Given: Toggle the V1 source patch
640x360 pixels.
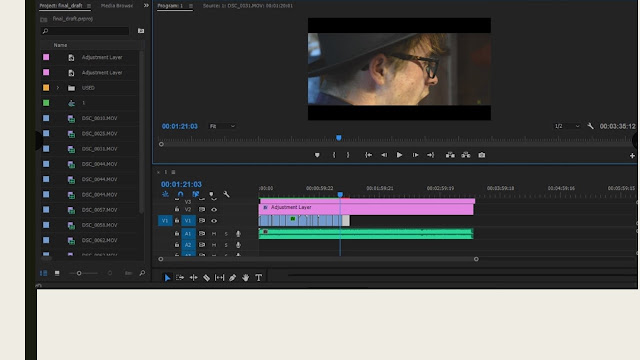Looking at the screenshot, I should 165,221.
